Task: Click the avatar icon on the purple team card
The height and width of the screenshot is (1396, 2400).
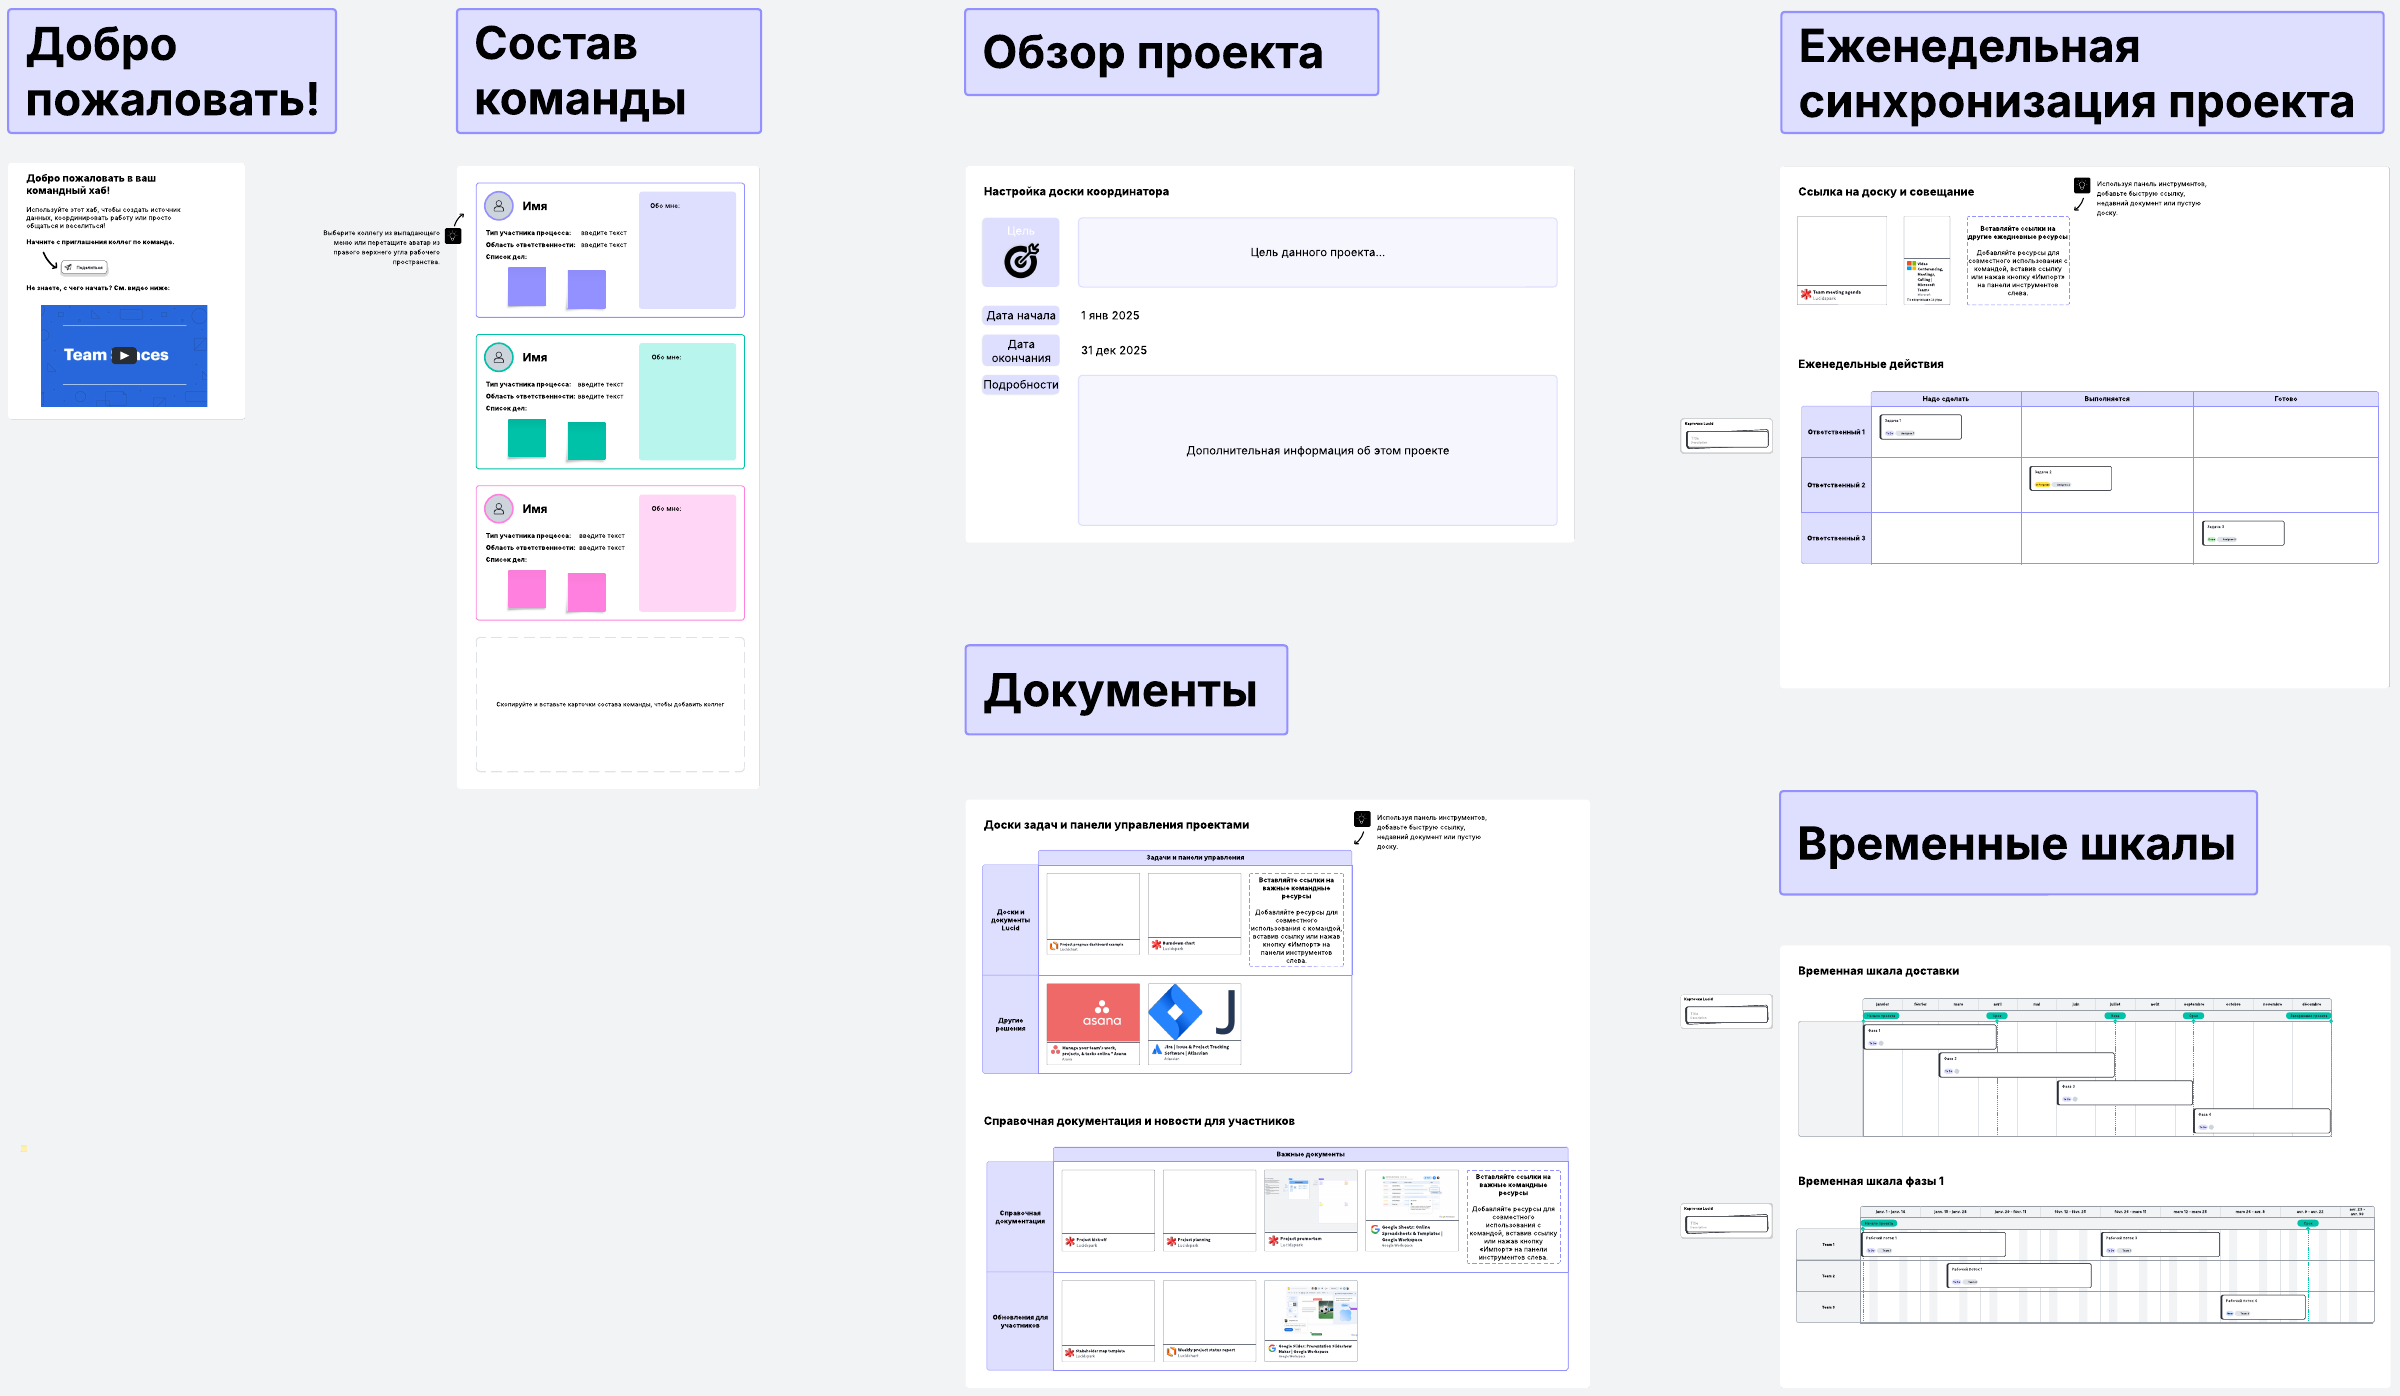Action: pyautogui.click(x=498, y=205)
